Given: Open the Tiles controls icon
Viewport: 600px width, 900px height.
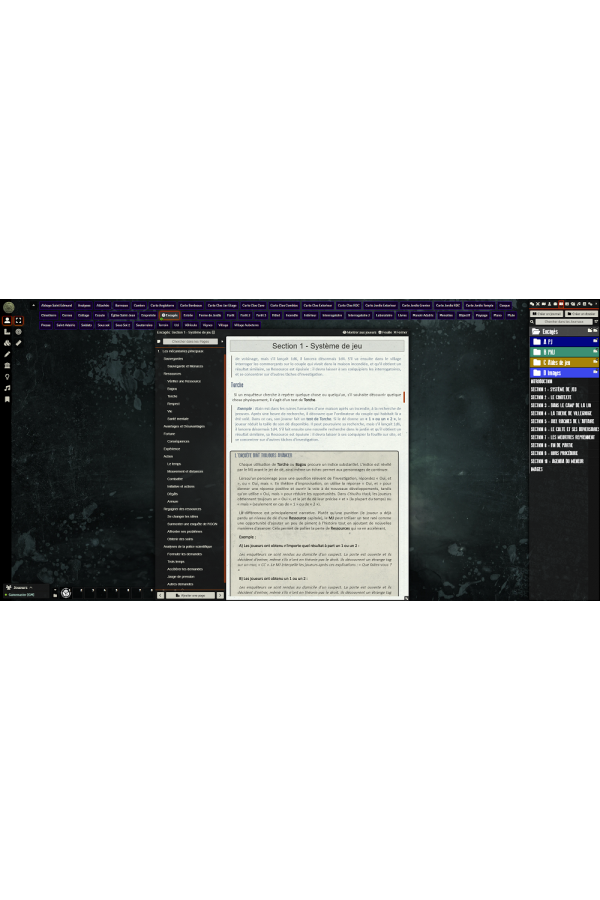Looking at the screenshot, I should [7, 343].
